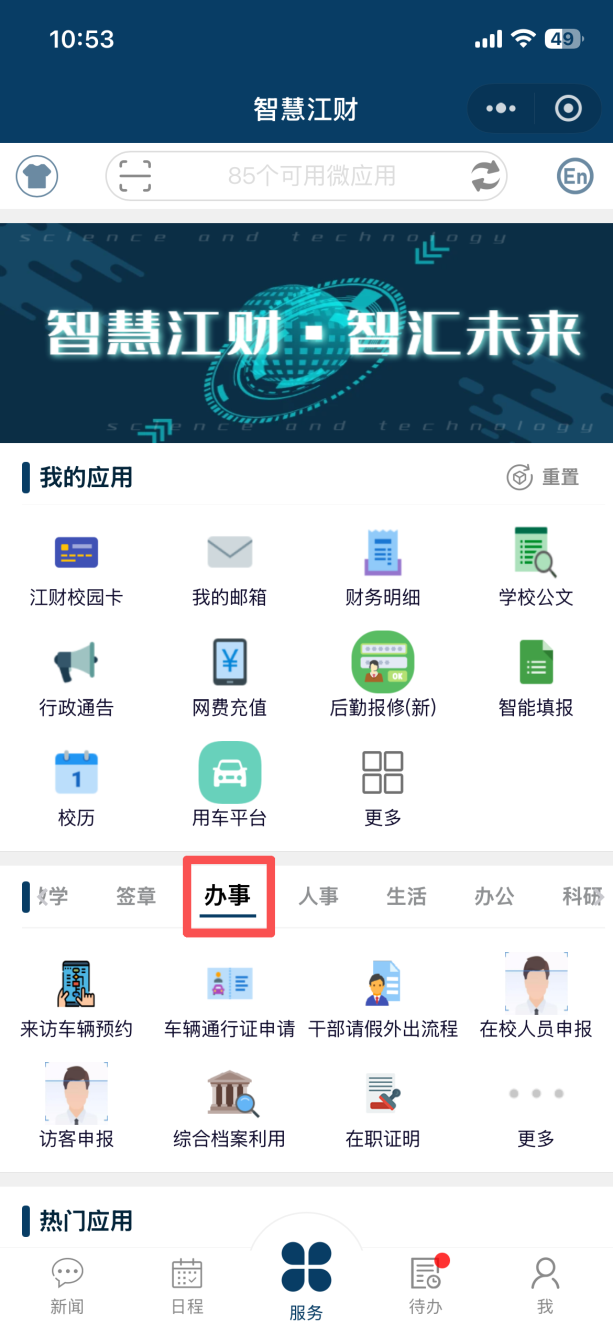Image resolution: width=613 pixels, height=1326 pixels.
Task: Open the 江财校园卡 campus card app
Action: [x=76, y=552]
